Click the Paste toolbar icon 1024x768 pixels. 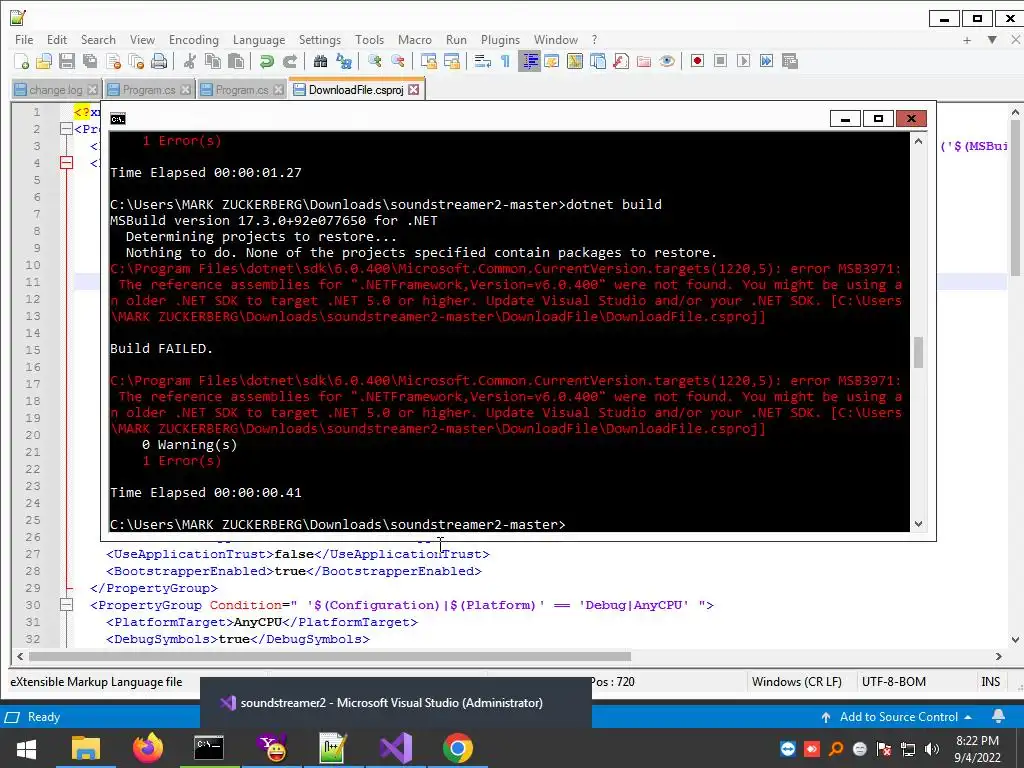tap(236, 61)
